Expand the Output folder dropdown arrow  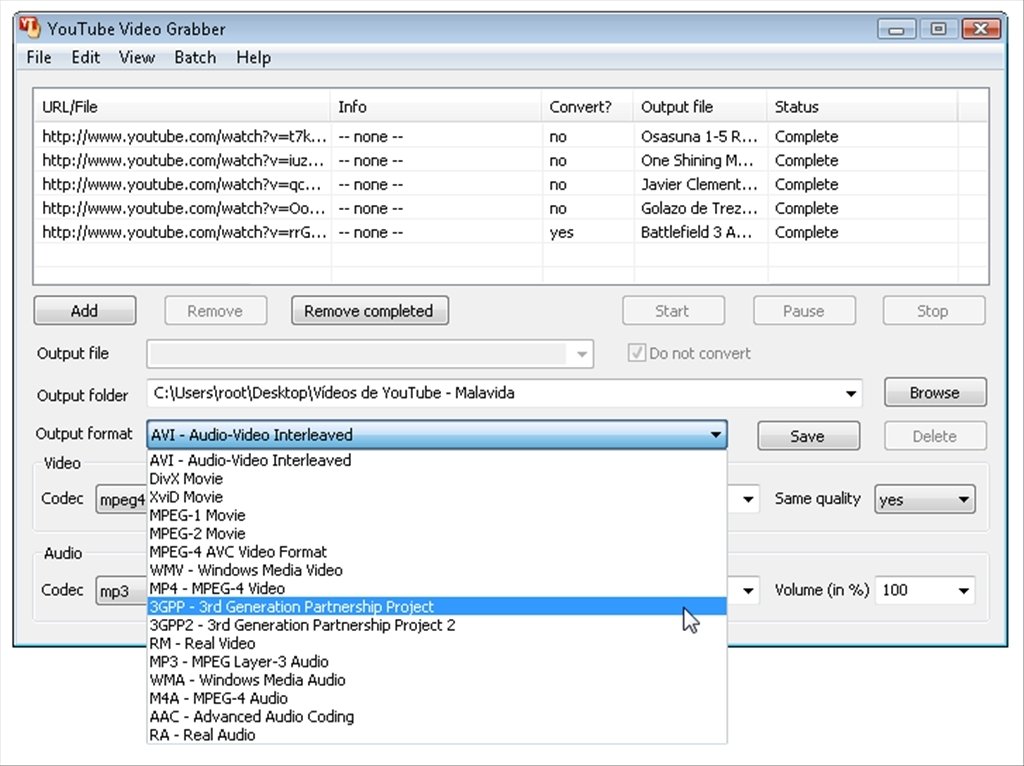[850, 393]
